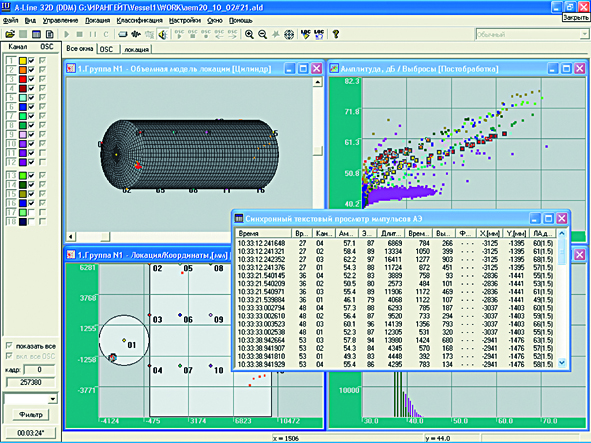Toggle the 'вкл. все OSC' checkbox
This screenshot has height=443, width=591.
[x=9, y=356]
